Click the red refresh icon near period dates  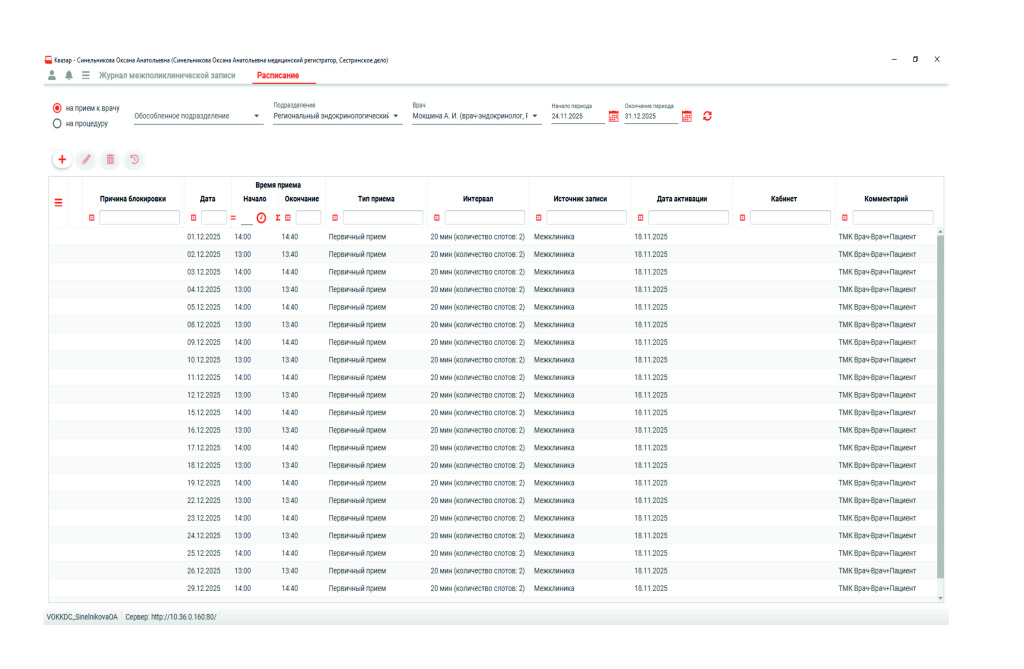pyautogui.click(x=708, y=116)
